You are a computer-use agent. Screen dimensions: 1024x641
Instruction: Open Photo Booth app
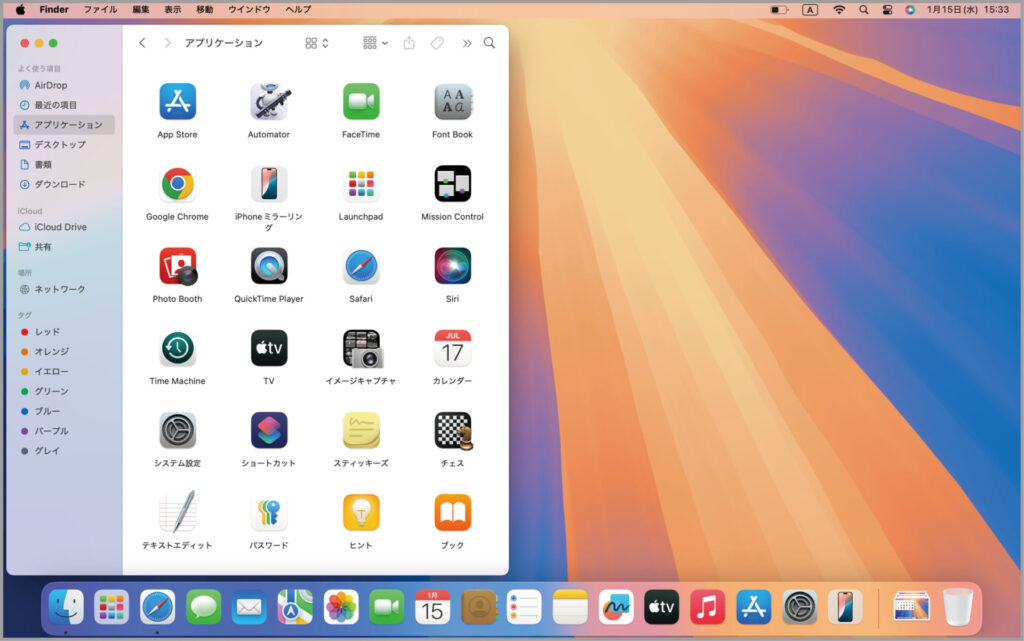(177, 266)
